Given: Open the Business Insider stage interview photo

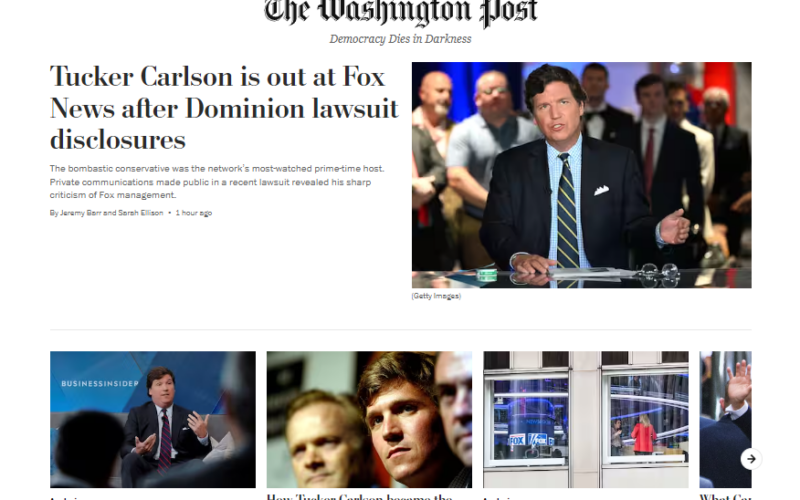Looking at the screenshot, I should click(153, 419).
